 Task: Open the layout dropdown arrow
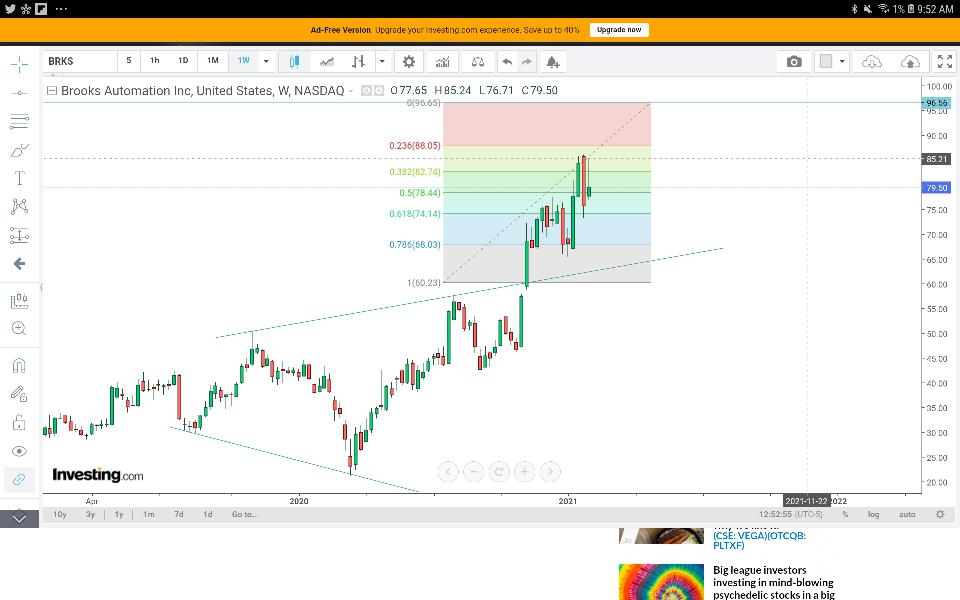click(842, 61)
